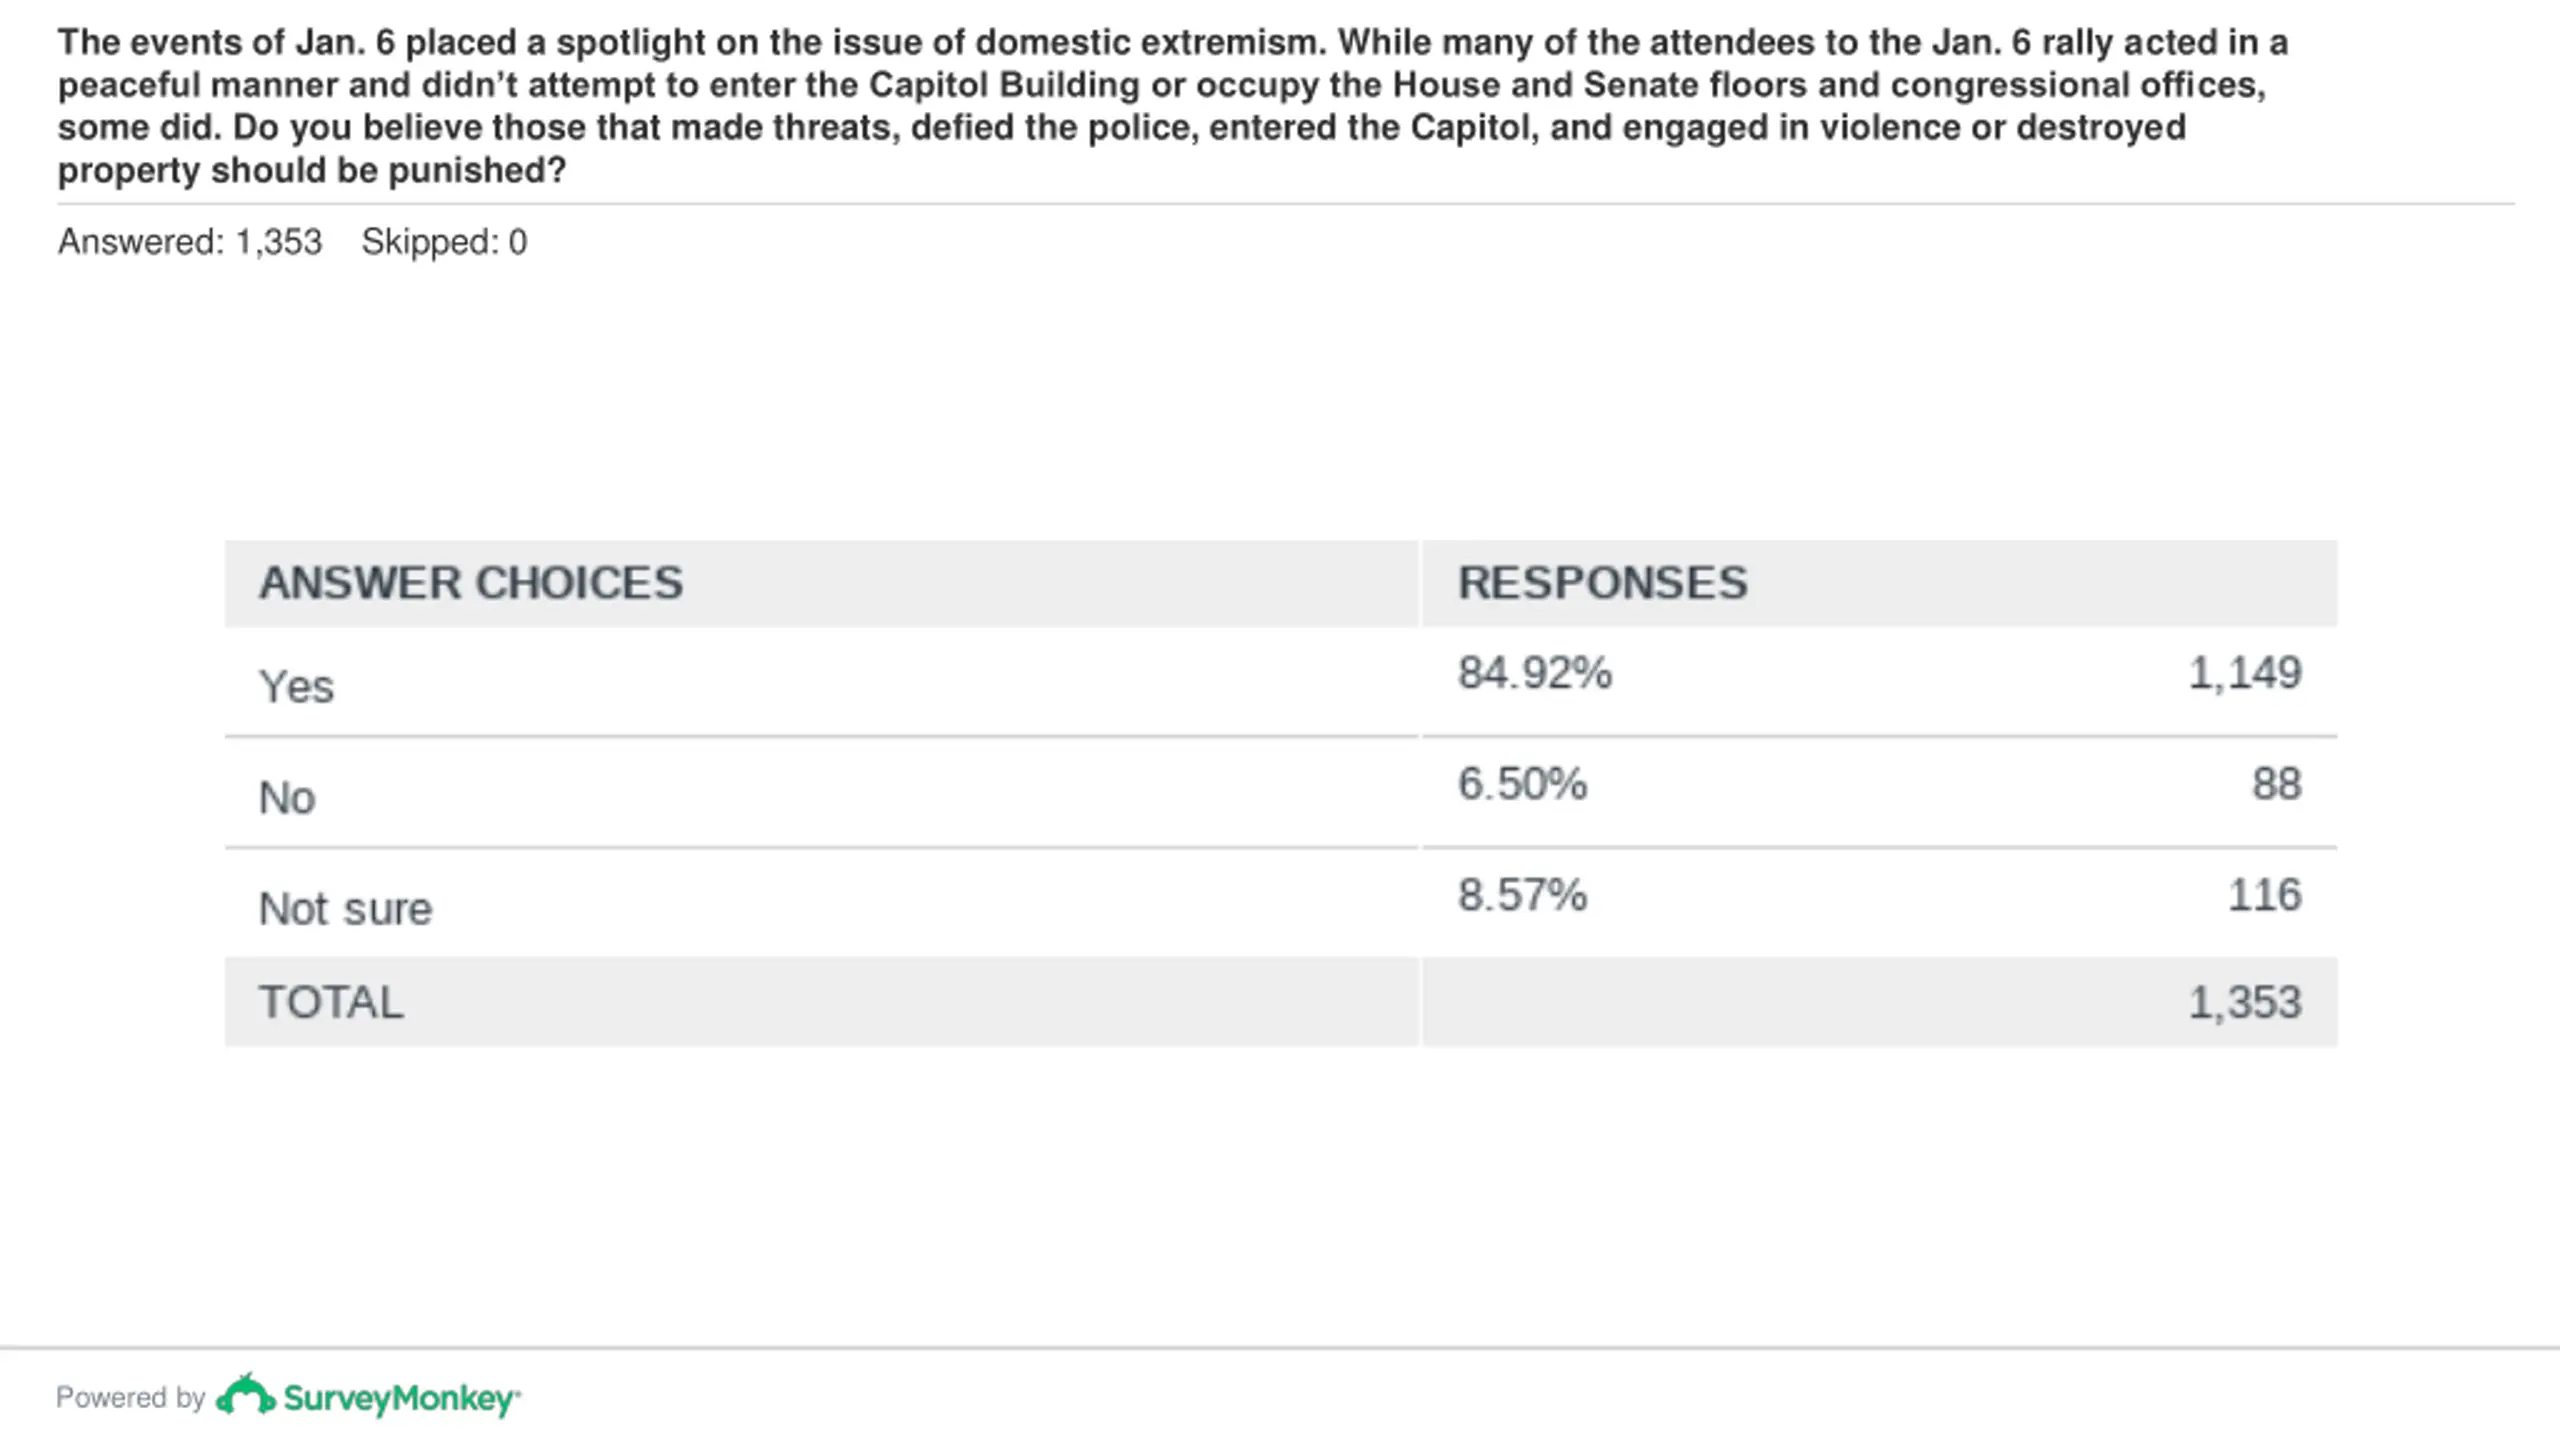Click the 1,353 total count cell
2560x1440 pixels.
click(2245, 1003)
